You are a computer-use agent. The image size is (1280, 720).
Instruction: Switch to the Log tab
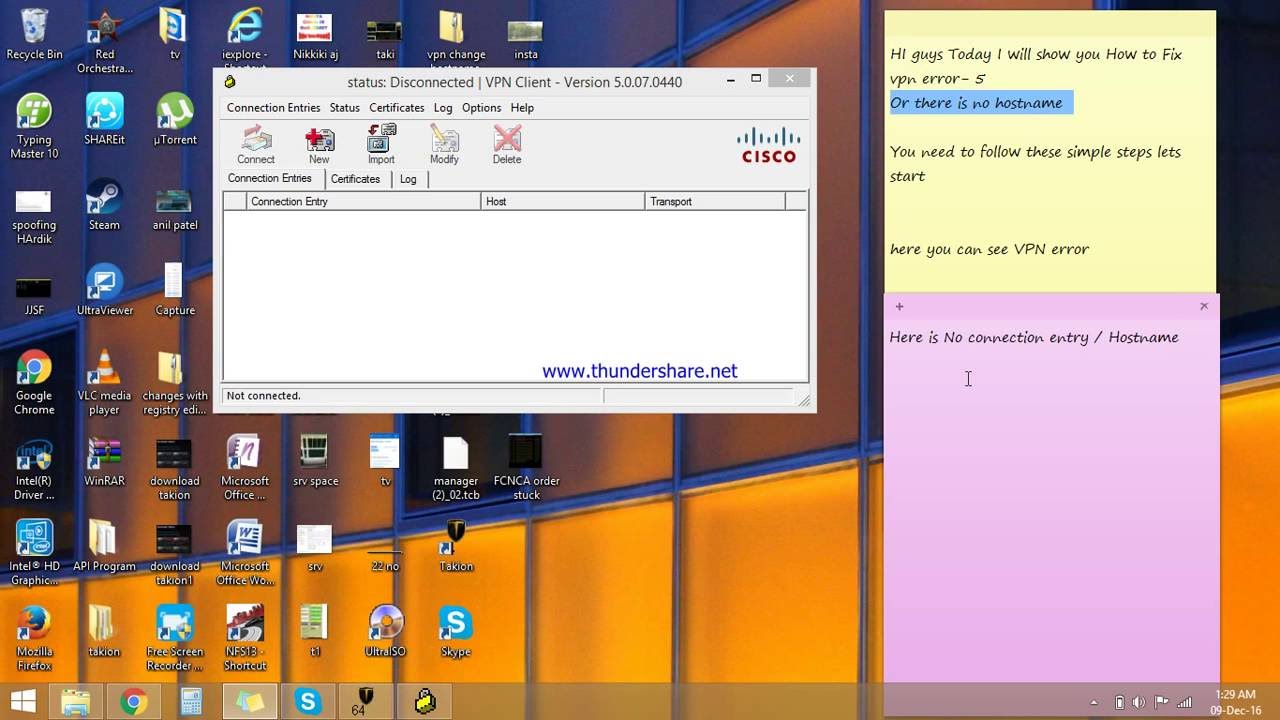[x=408, y=179]
